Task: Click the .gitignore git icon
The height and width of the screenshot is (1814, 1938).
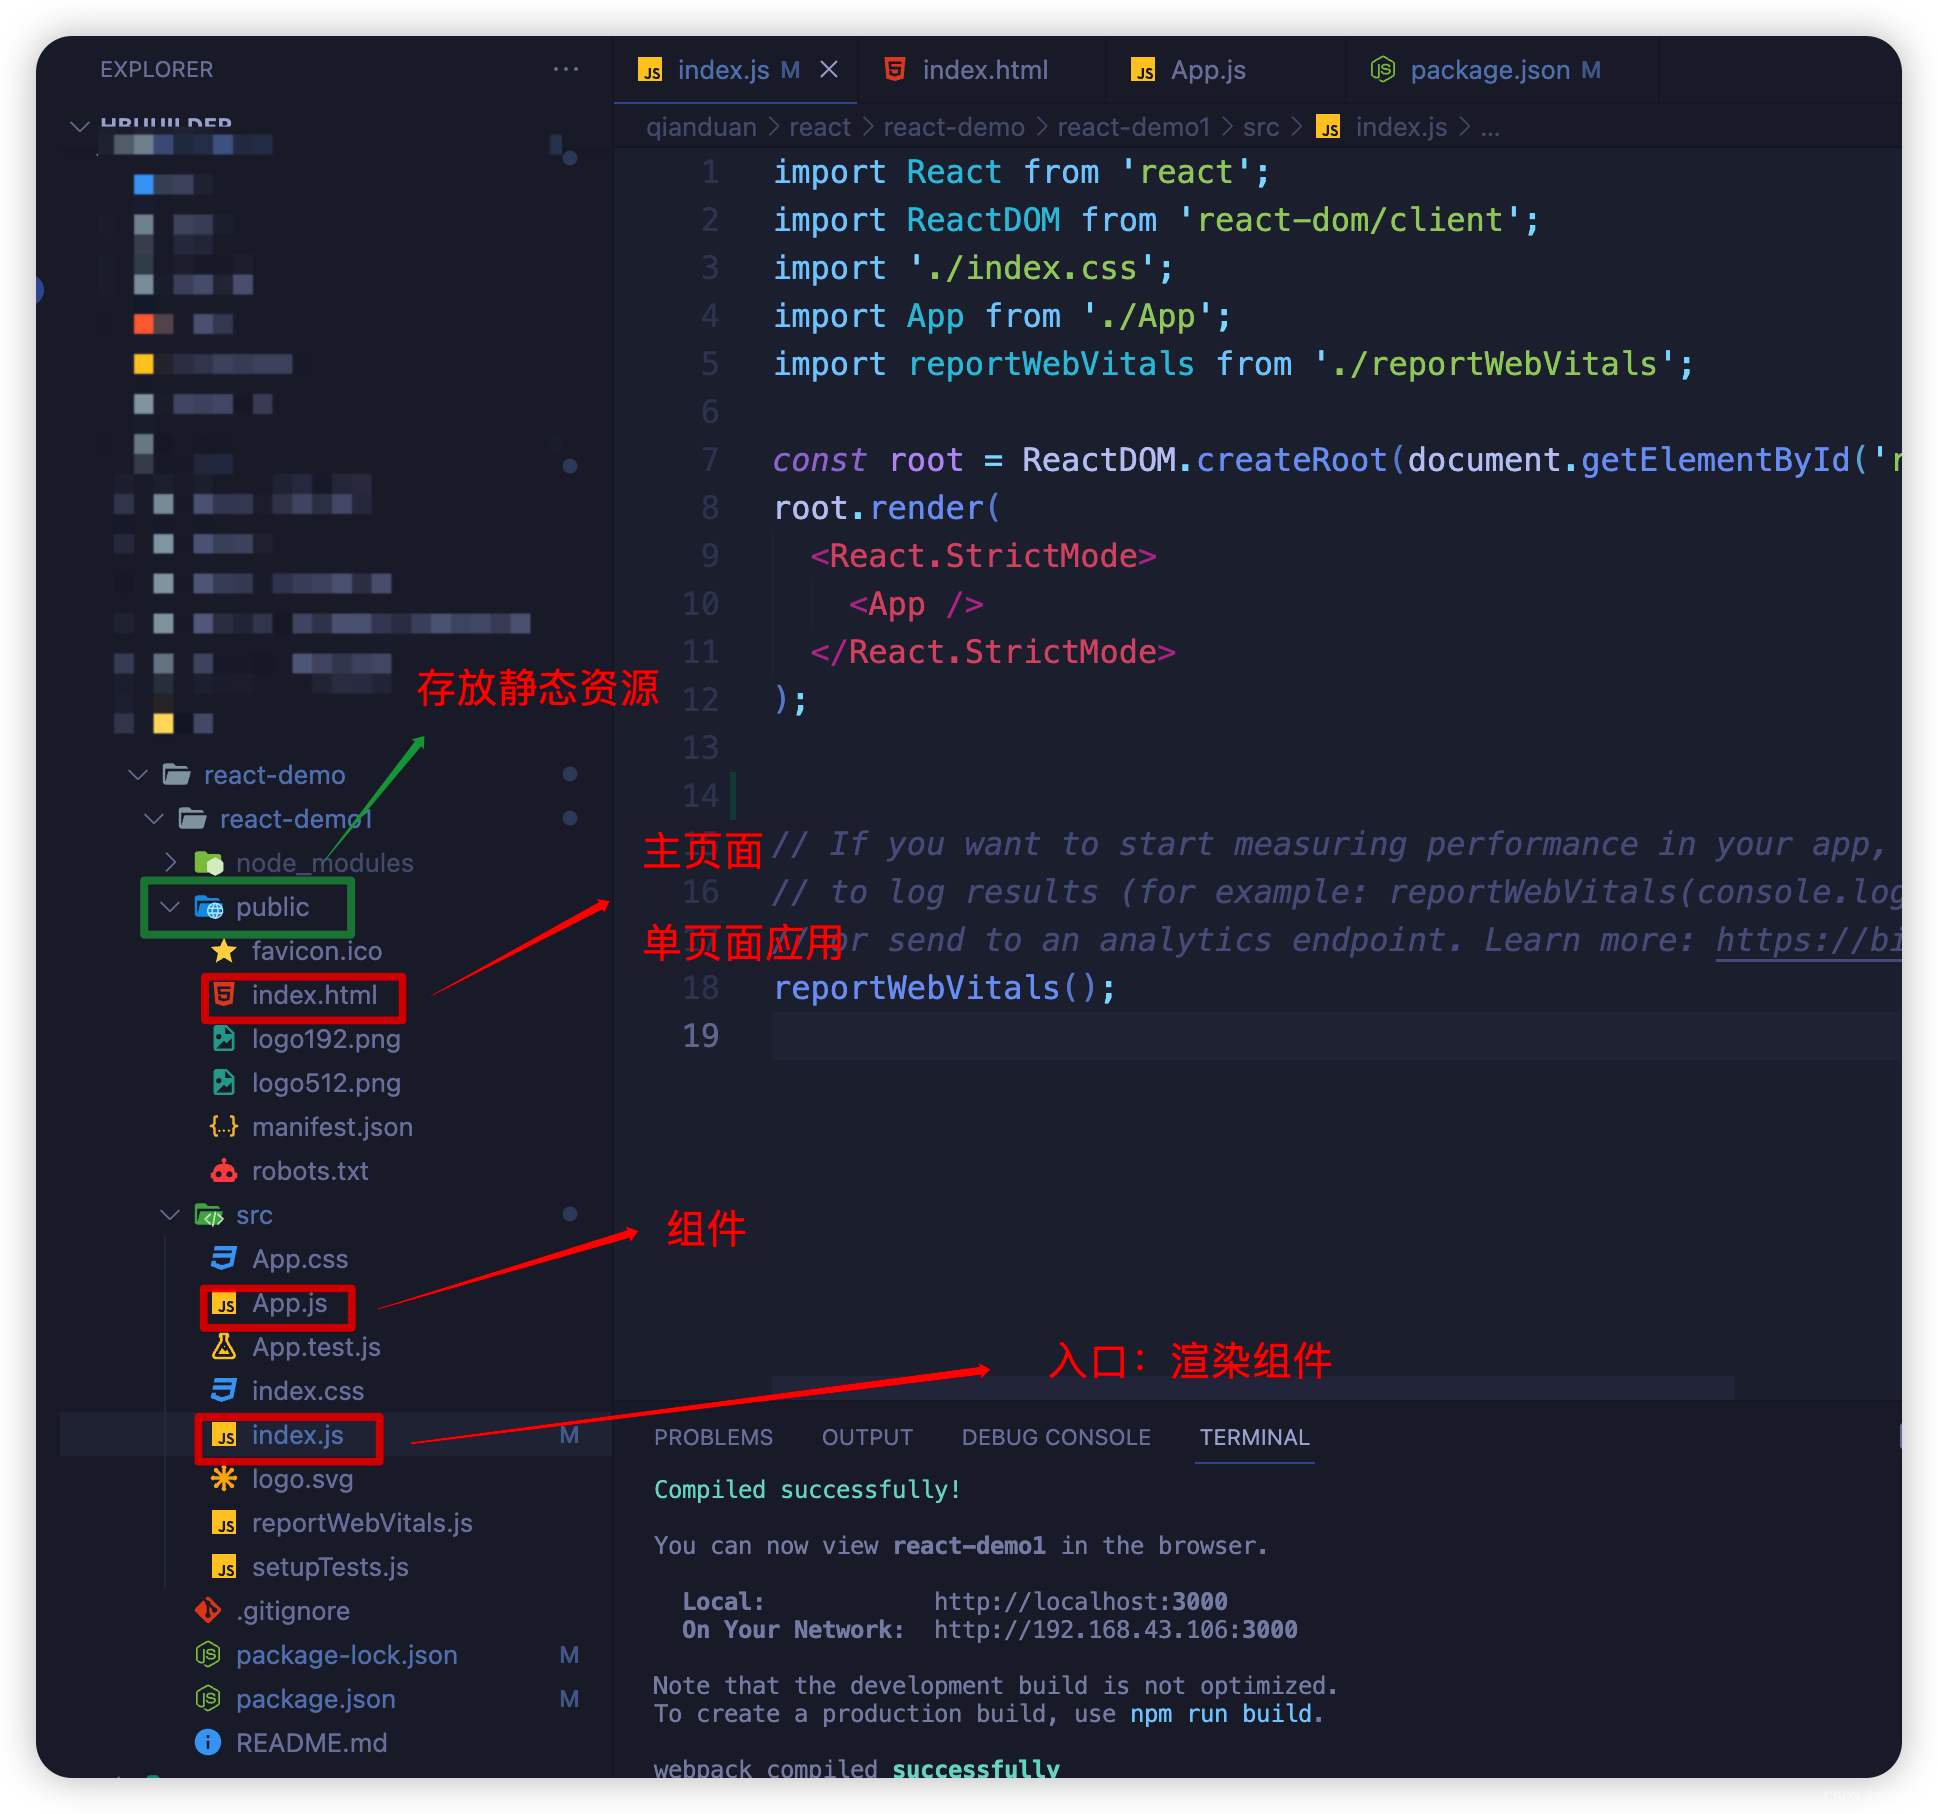Action: pyautogui.click(x=208, y=1611)
